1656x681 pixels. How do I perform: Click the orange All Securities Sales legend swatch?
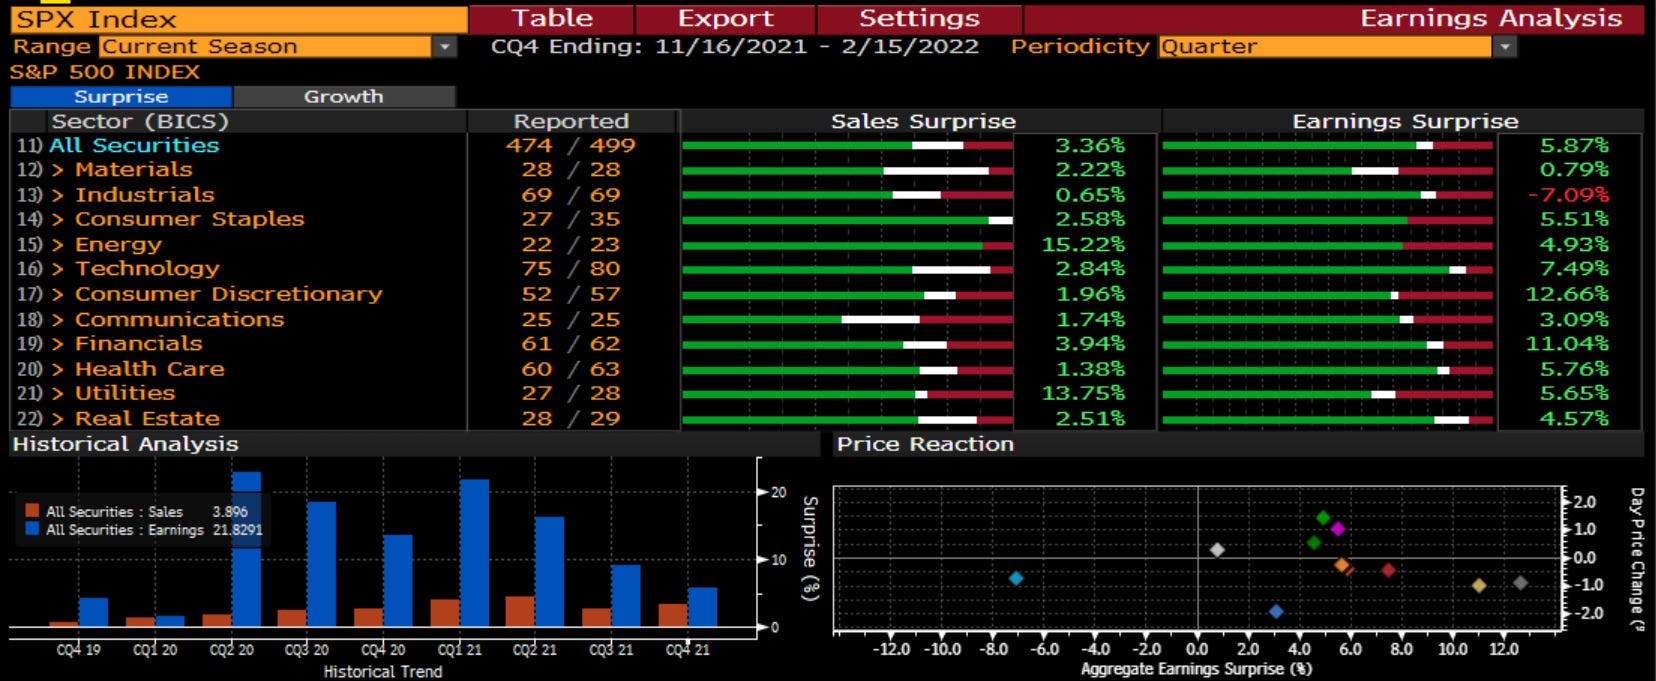coord(32,511)
